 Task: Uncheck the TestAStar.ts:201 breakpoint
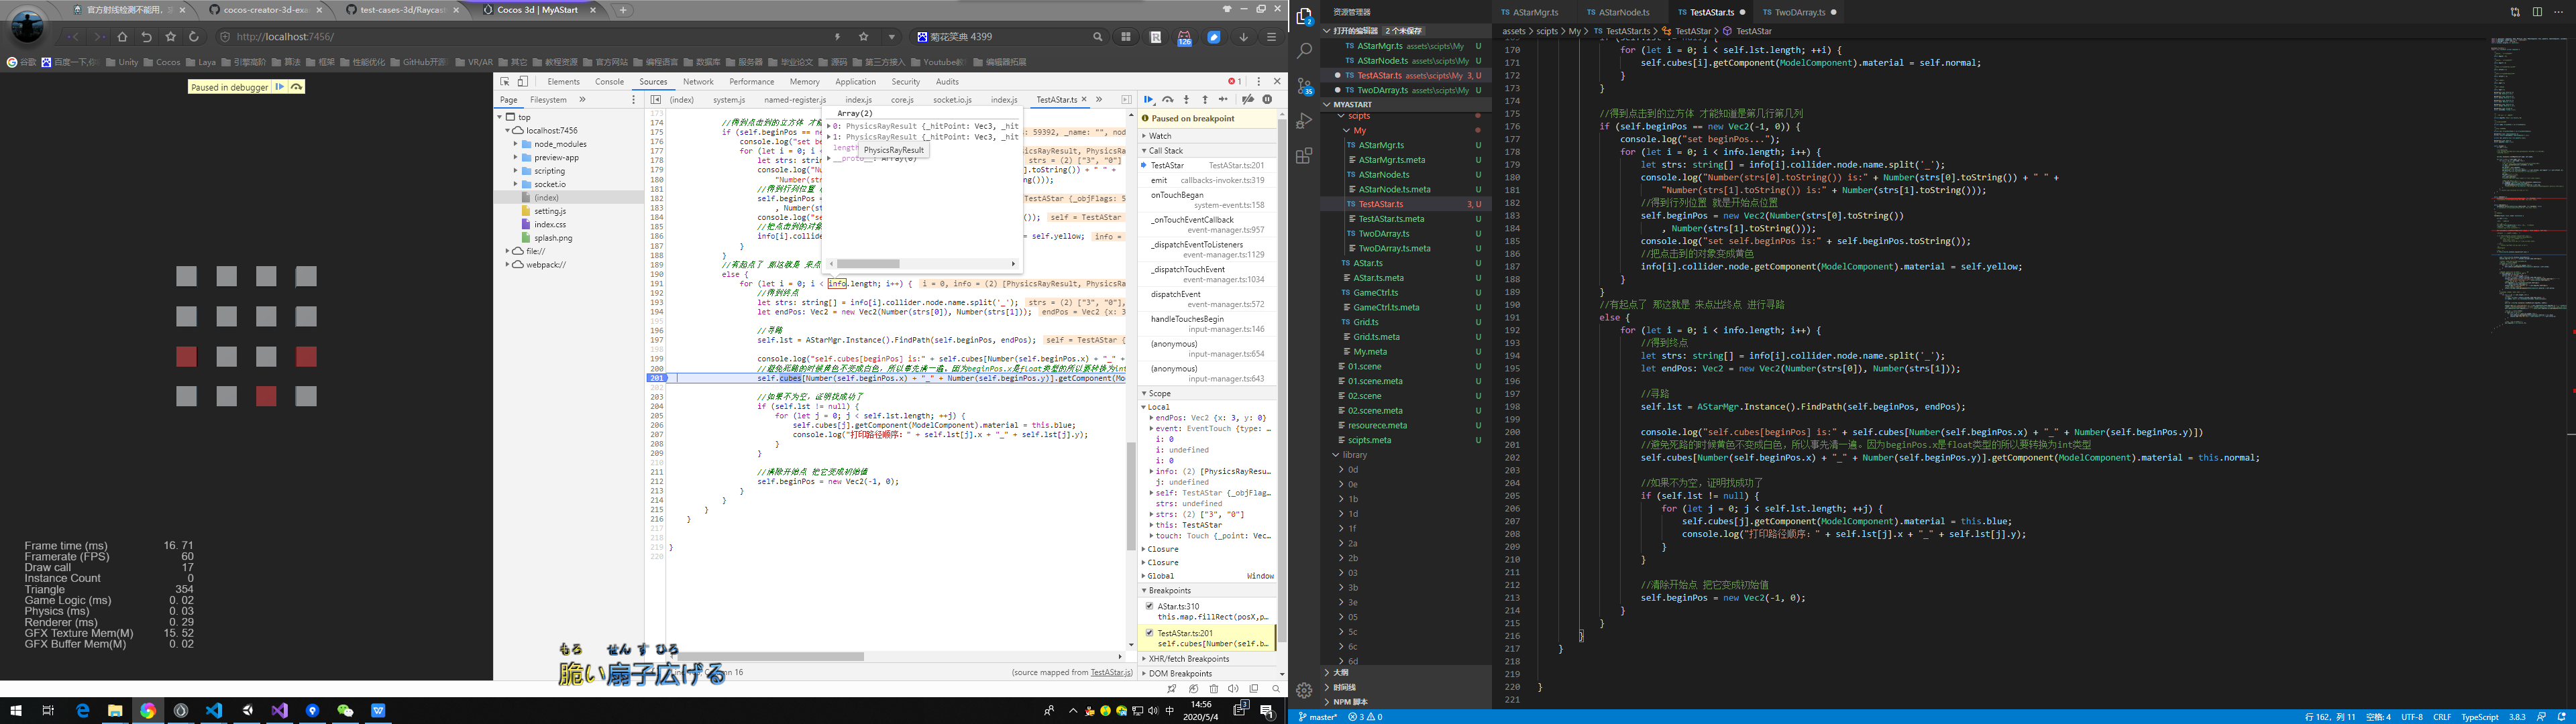[1150, 633]
